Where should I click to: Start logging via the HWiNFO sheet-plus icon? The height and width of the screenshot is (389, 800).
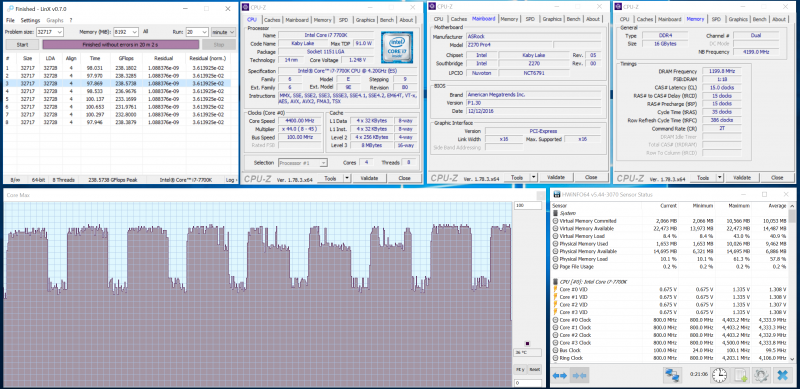pos(740,376)
